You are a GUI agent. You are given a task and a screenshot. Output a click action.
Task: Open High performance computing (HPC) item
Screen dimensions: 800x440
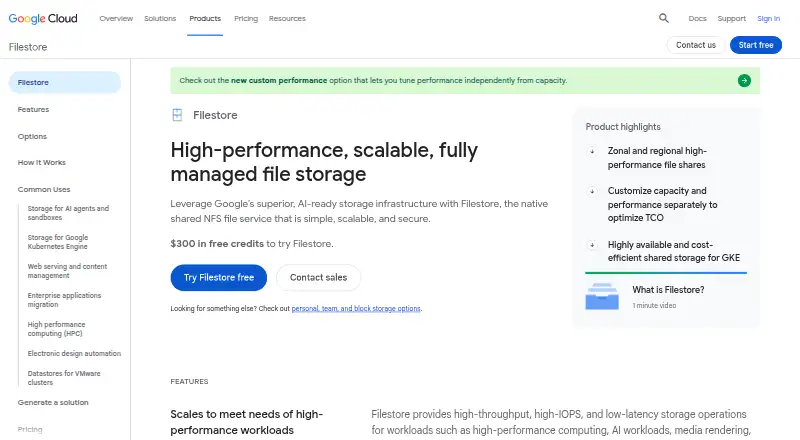coord(56,329)
